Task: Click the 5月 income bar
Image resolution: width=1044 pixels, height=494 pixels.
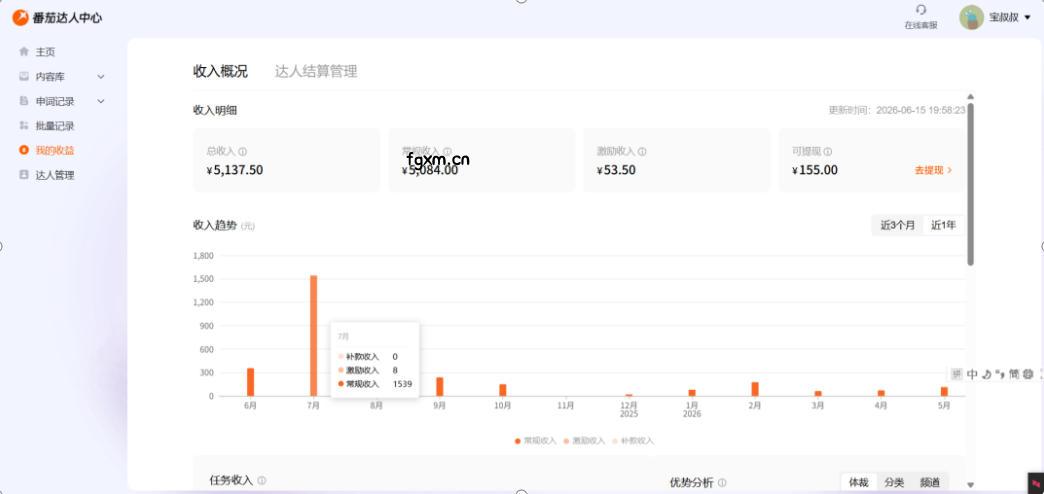Action: point(944,391)
